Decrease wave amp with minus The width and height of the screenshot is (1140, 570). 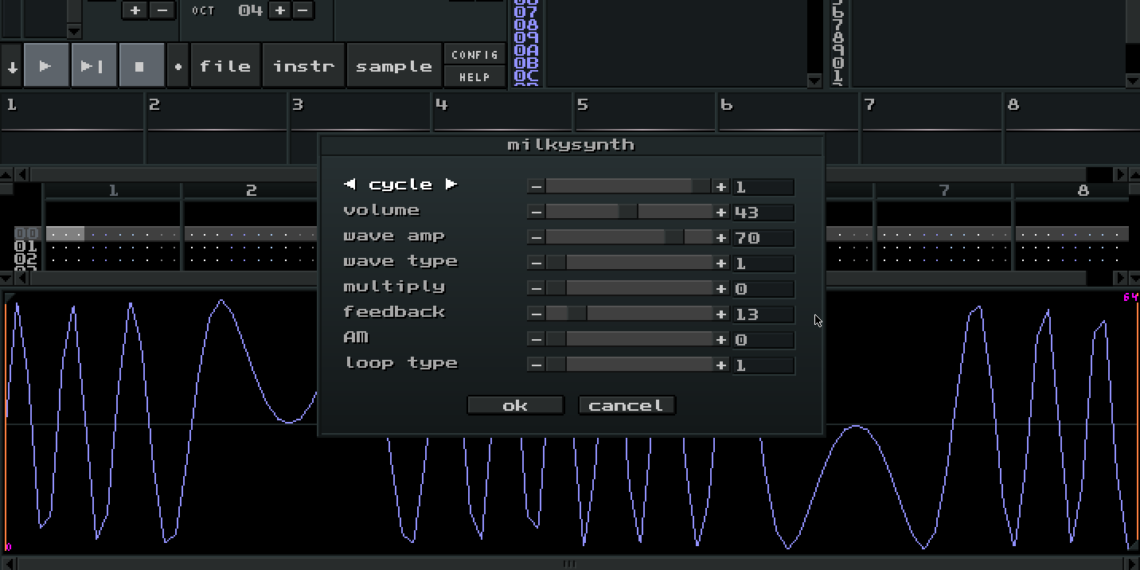coord(537,238)
